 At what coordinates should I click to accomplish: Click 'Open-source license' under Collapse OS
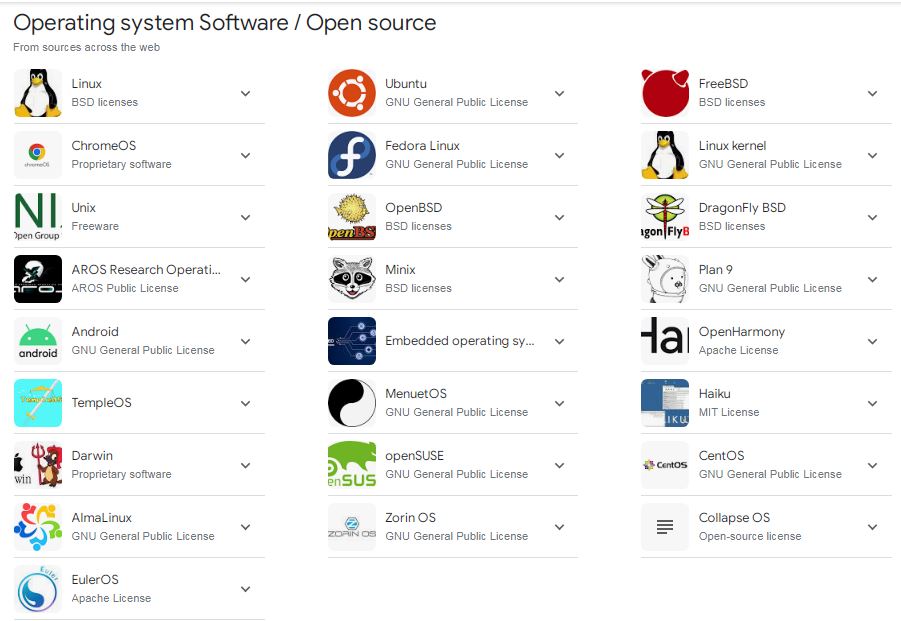(750, 536)
